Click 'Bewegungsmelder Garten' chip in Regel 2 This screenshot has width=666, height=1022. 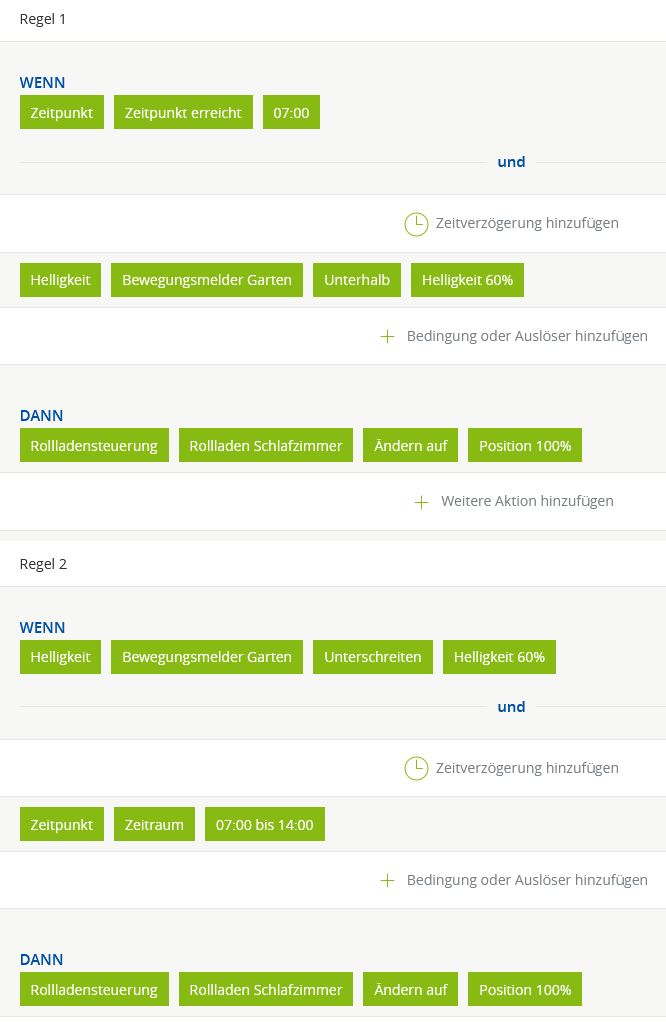(x=207, y=657)
